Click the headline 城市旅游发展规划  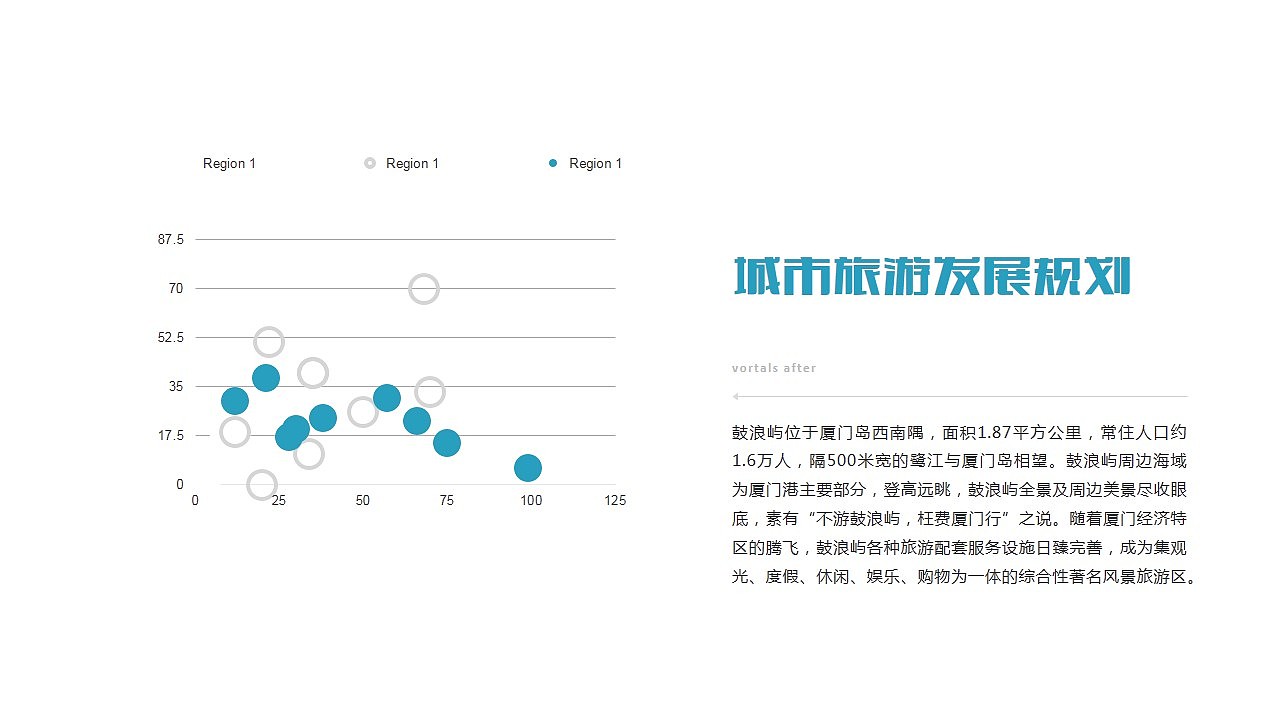932,276
